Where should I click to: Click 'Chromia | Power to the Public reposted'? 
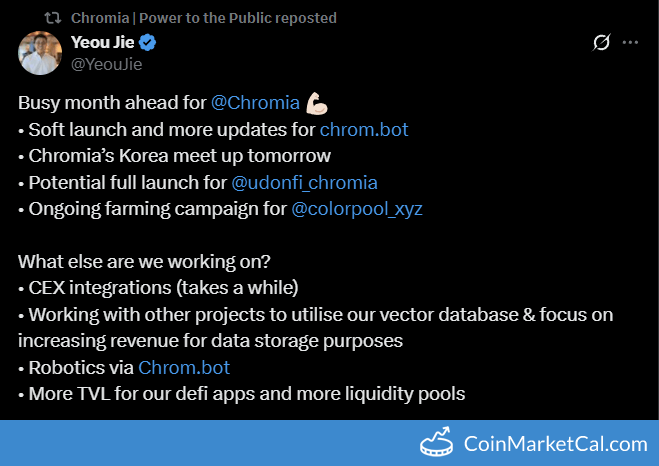click(x=203, y=18)
